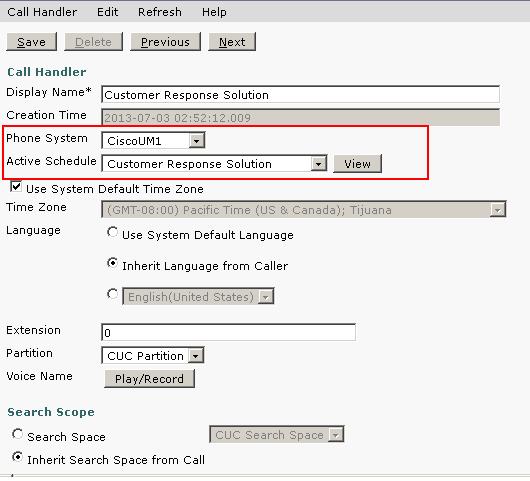This screenshot has height=481, width=530.
Task: Open the Edit menu
Action: pos(107,12)
